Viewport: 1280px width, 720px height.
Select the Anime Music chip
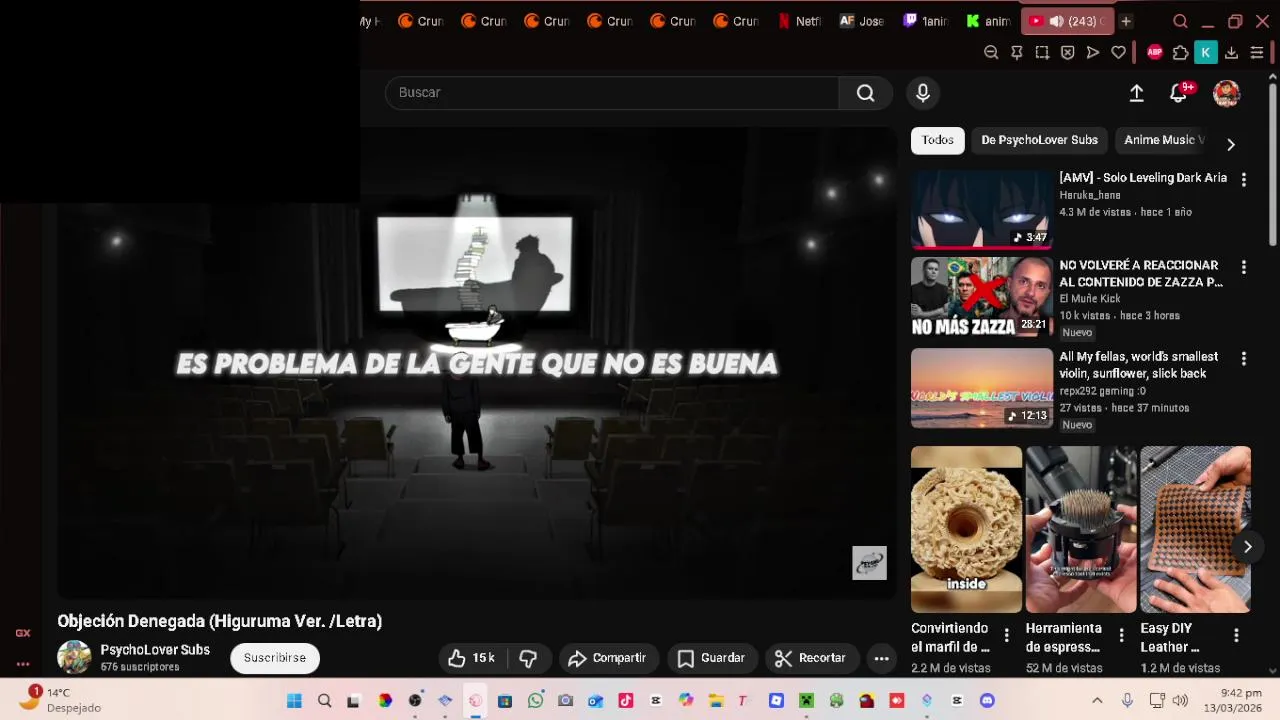click(x=1164, y=140)
